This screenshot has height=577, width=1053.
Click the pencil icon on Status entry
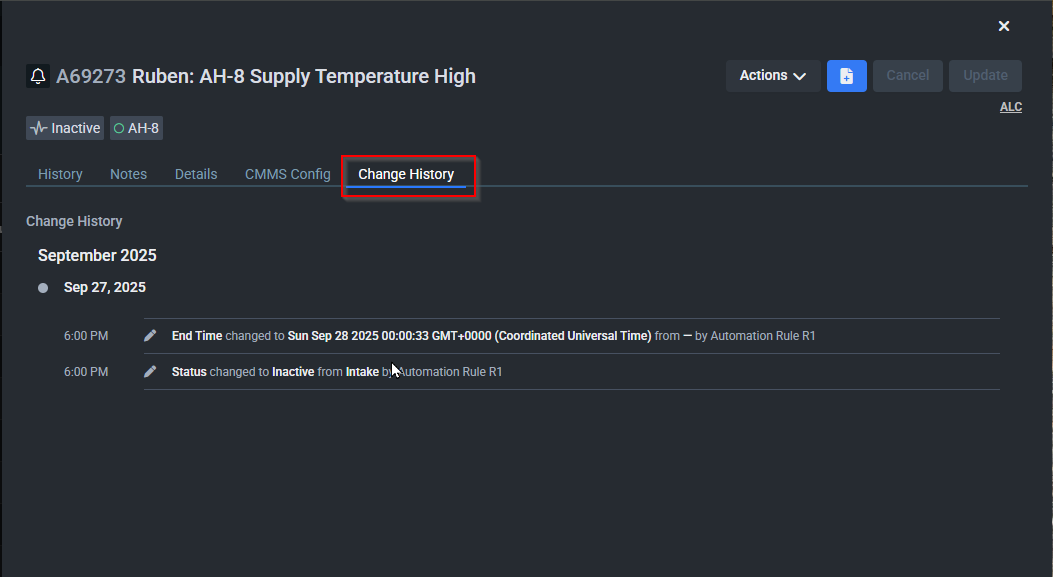150,372
